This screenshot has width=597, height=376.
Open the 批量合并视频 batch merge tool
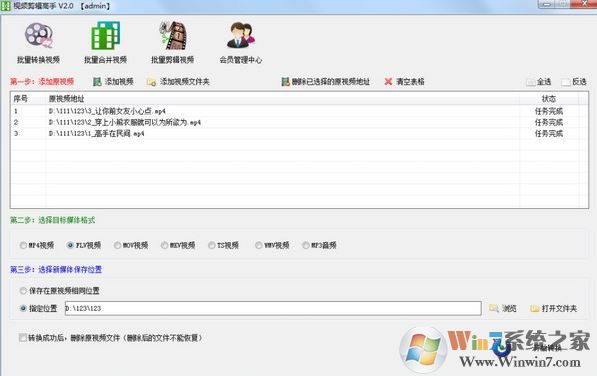click(x=105, y=43)
